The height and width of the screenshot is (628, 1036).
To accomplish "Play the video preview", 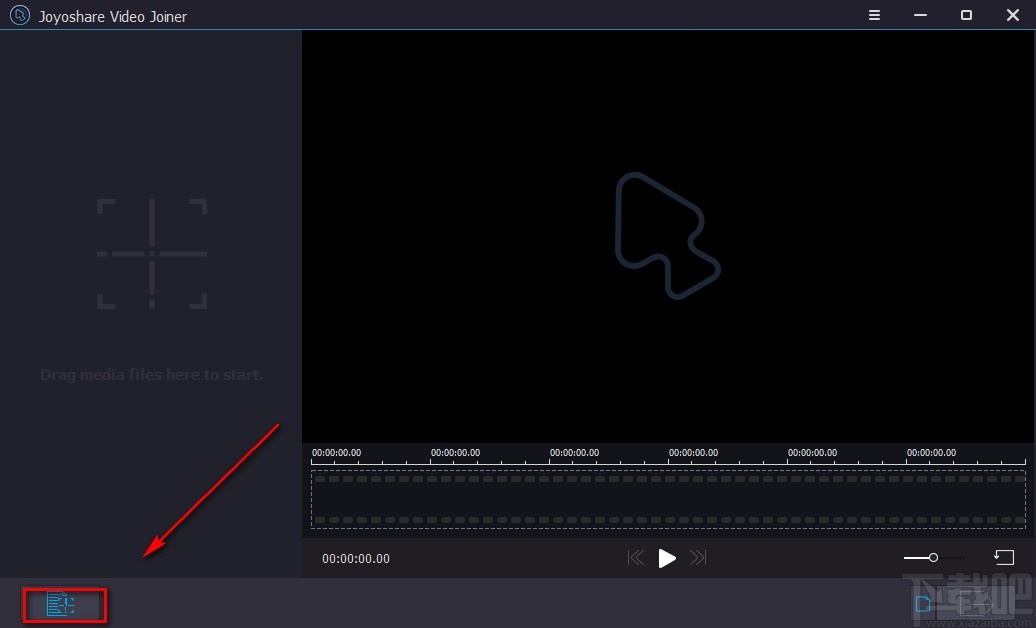I will click(x=667, y=559).
